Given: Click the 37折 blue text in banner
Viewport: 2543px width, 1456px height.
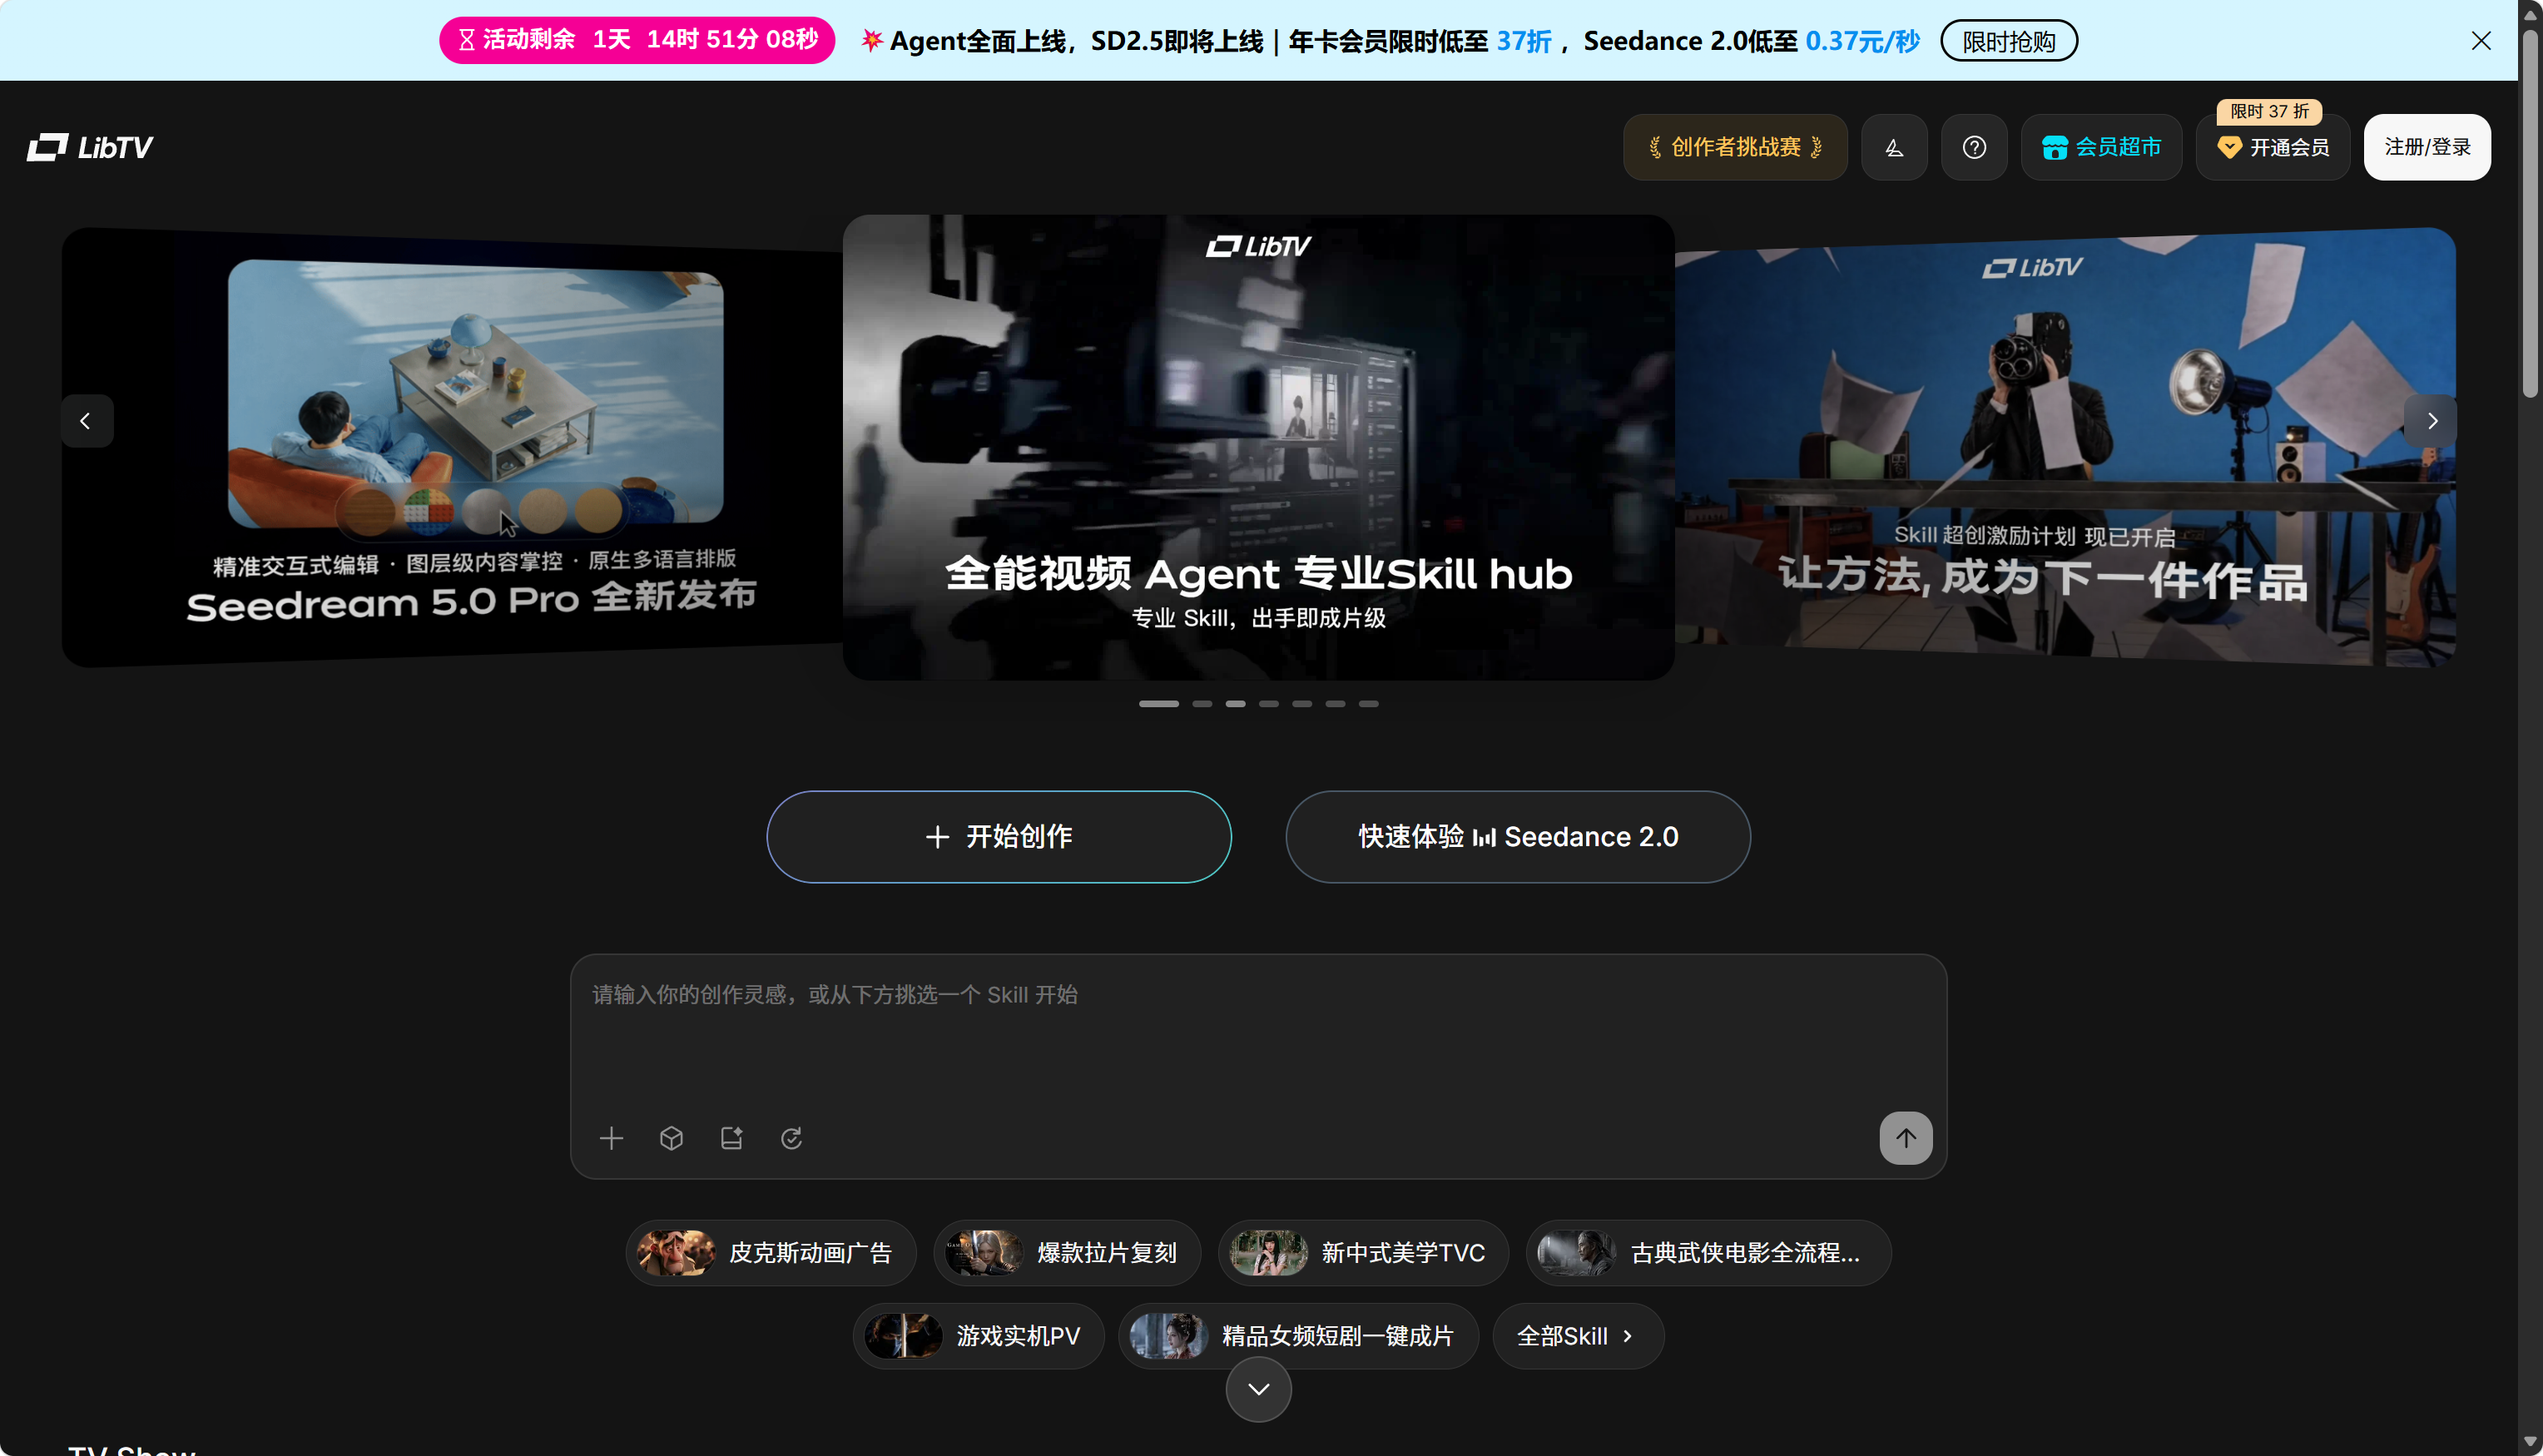Looking at the screenshot, I should click(1524, 41).
